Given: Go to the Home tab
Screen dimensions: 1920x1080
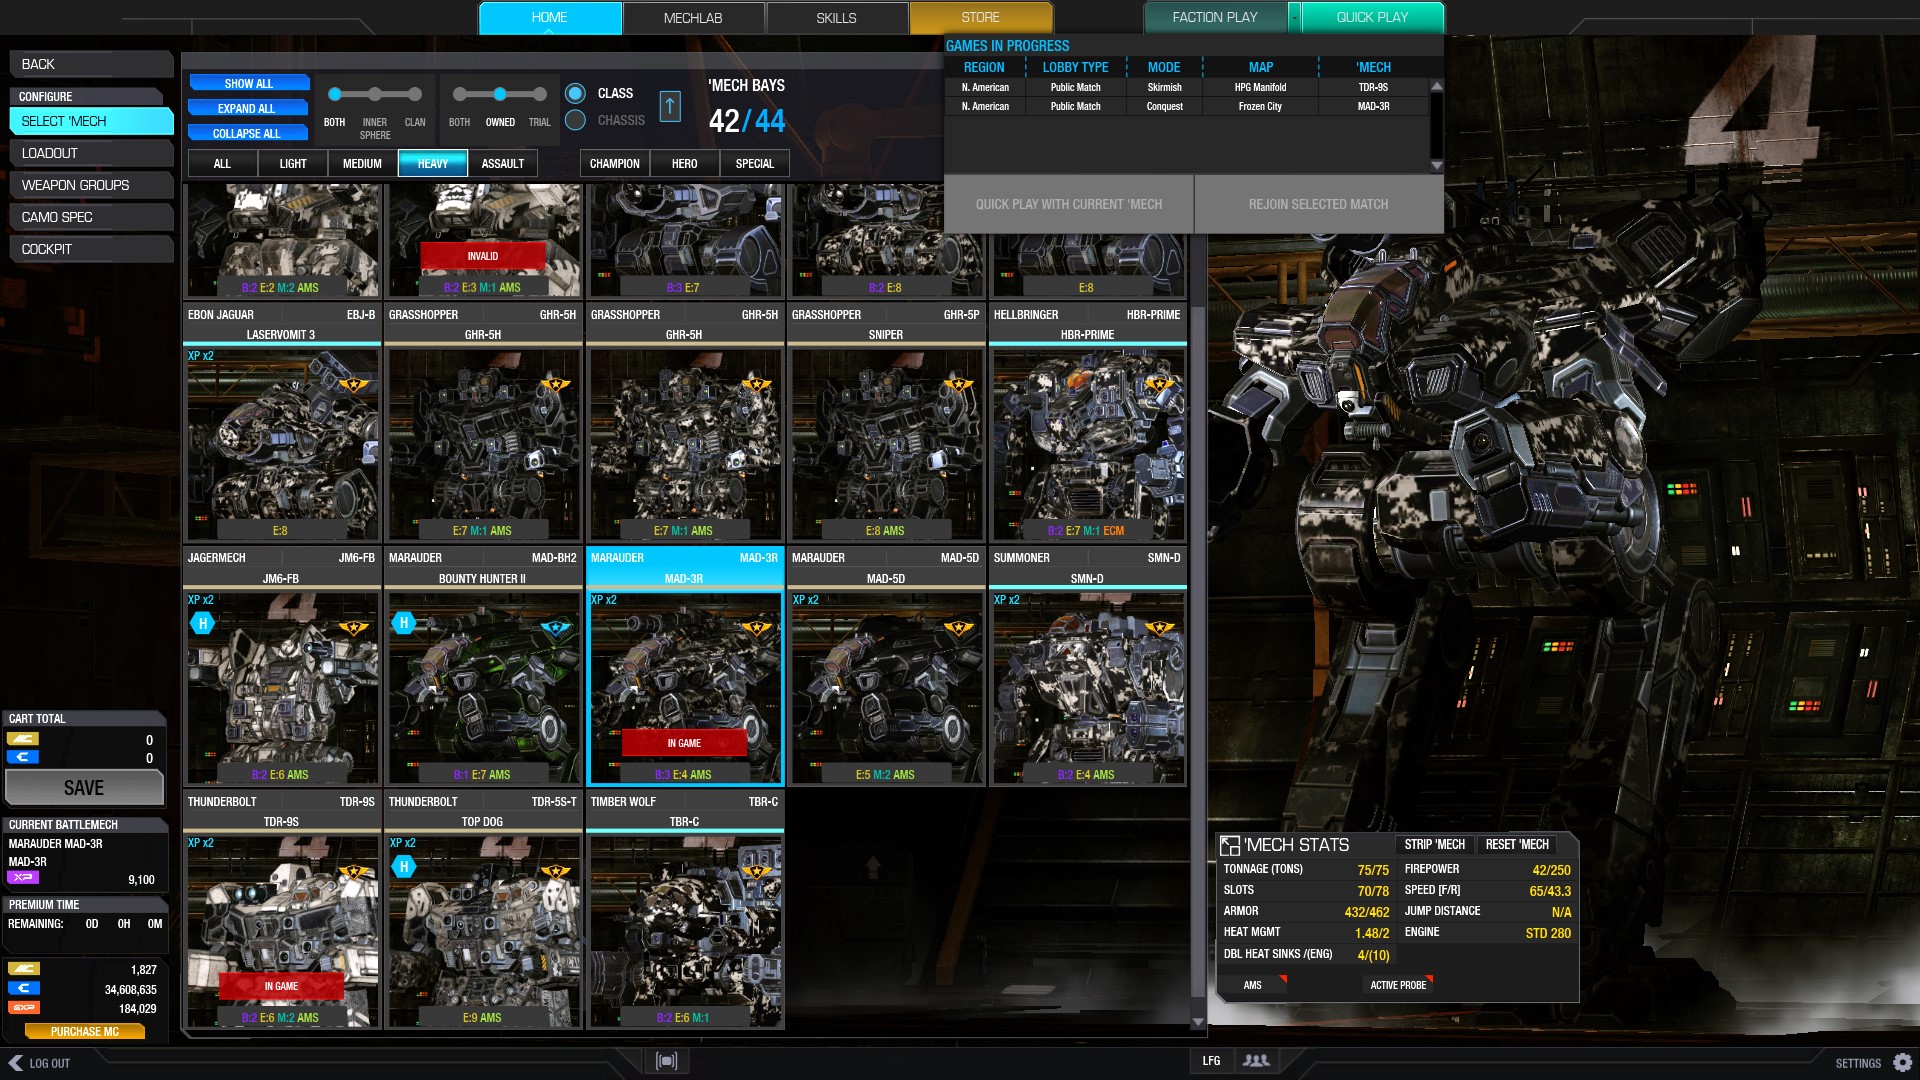Looking at the screenshot, I should tap(549, 18).
